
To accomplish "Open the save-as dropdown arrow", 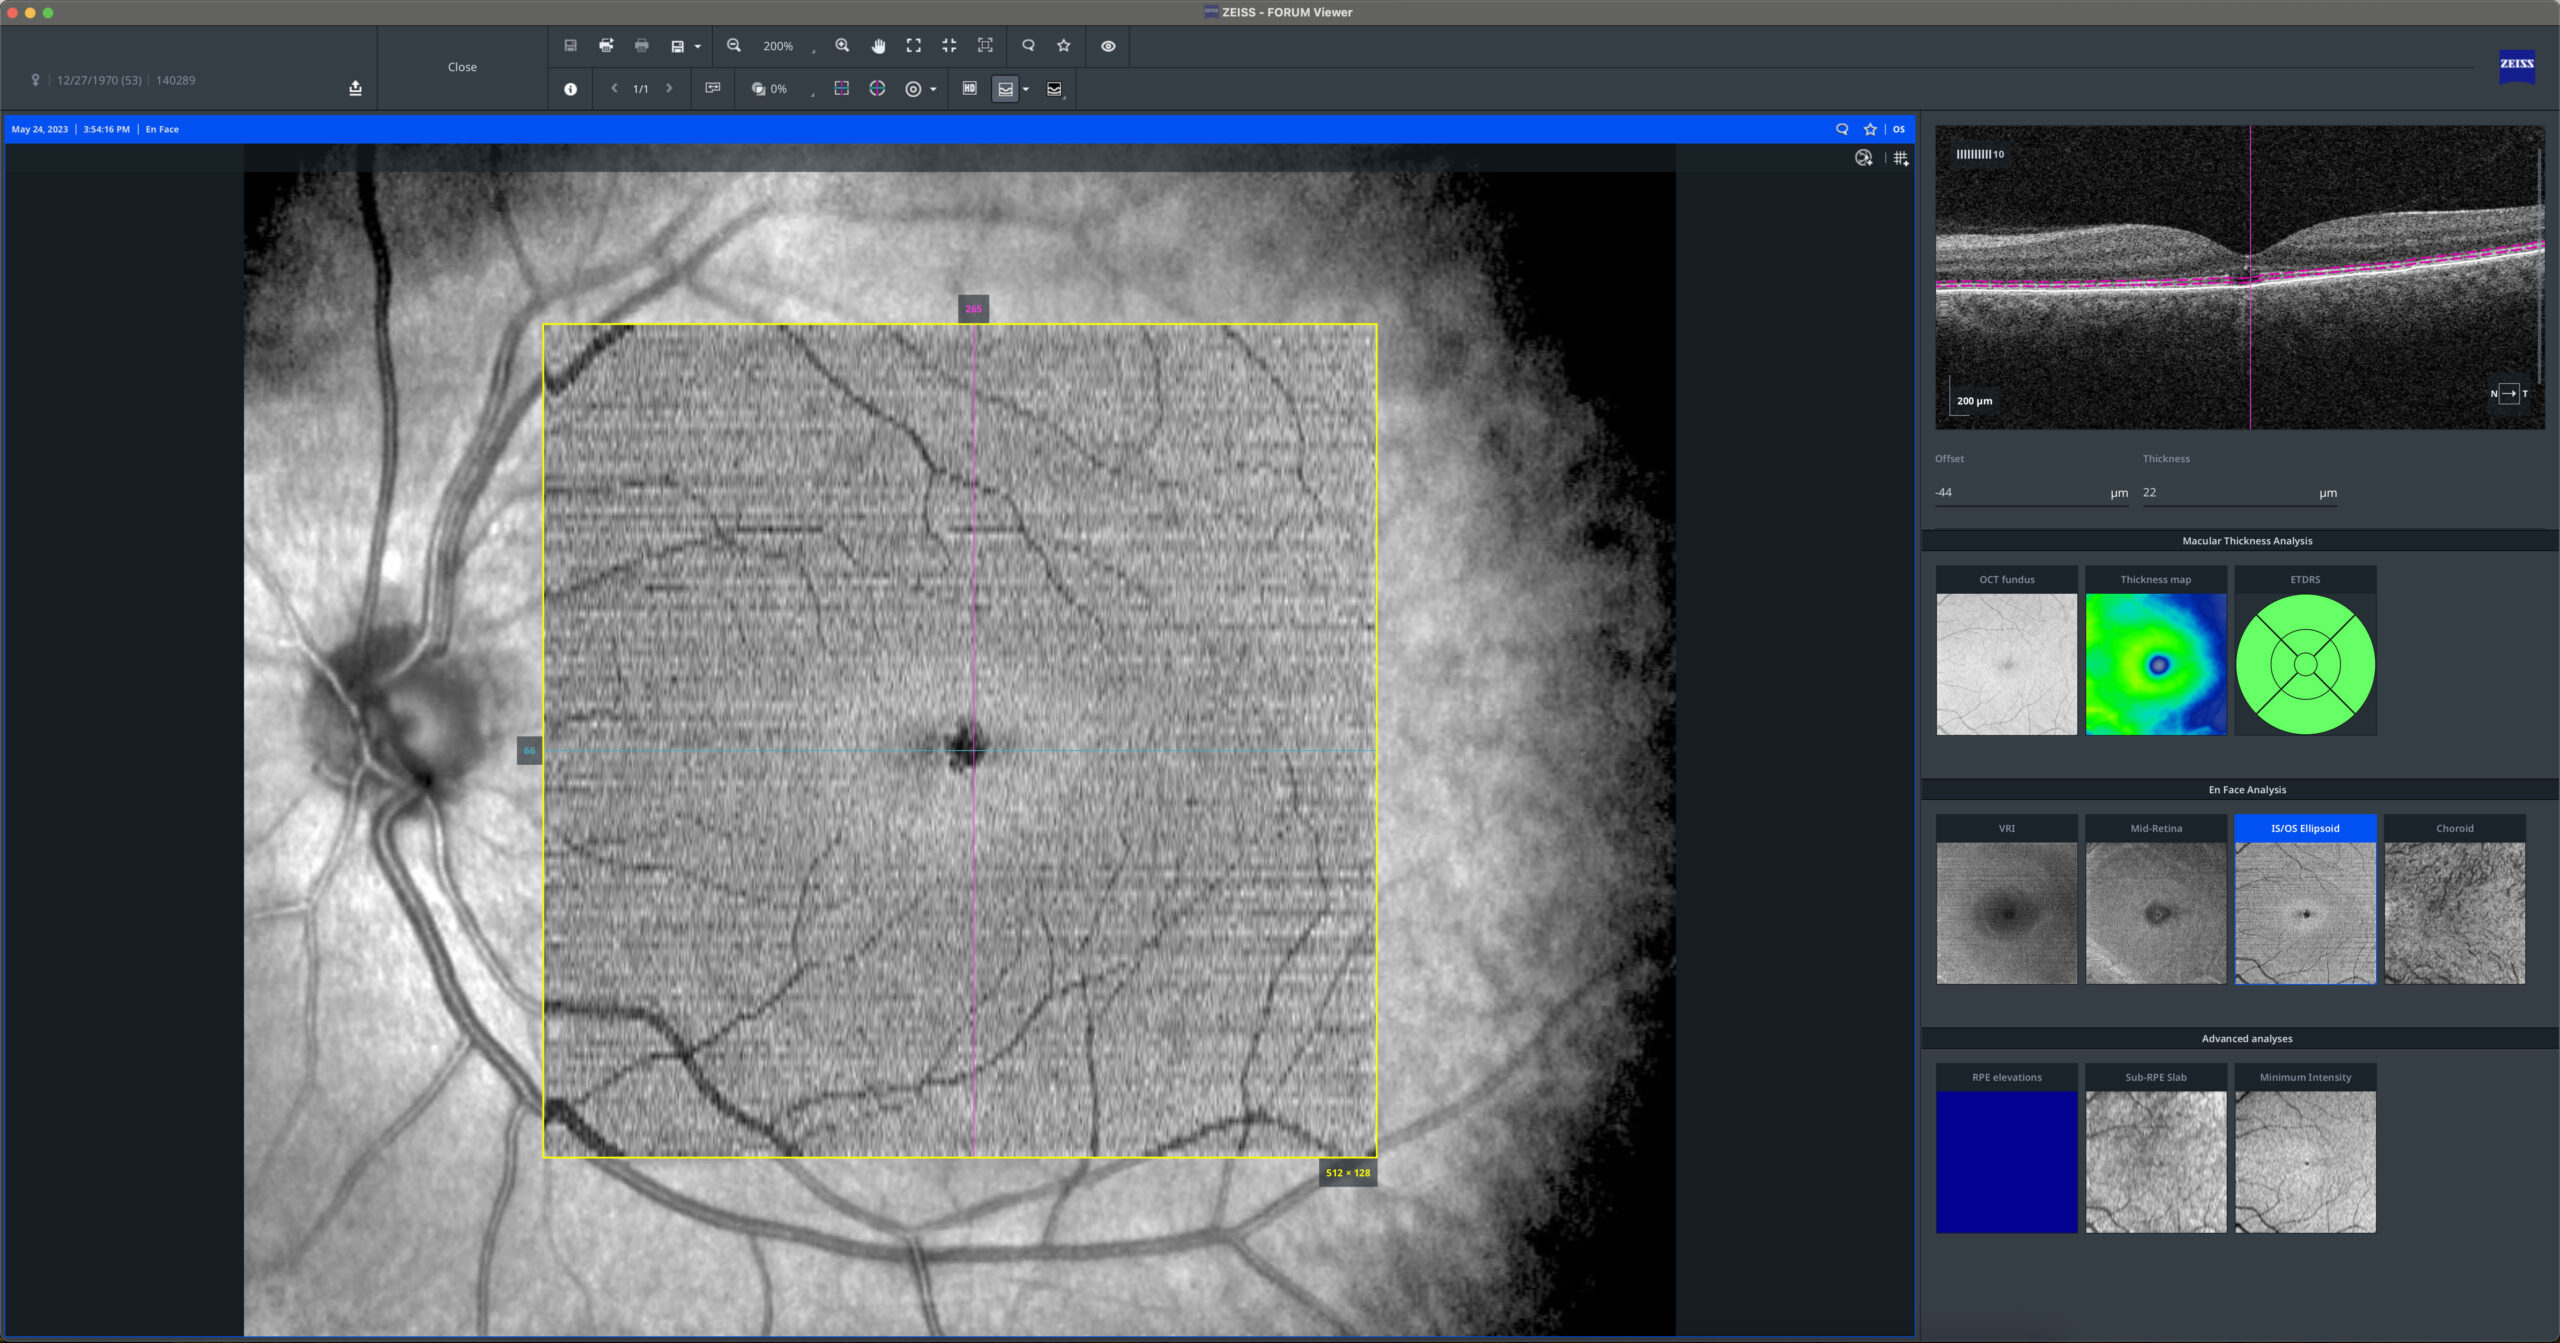I will (697, 47).
